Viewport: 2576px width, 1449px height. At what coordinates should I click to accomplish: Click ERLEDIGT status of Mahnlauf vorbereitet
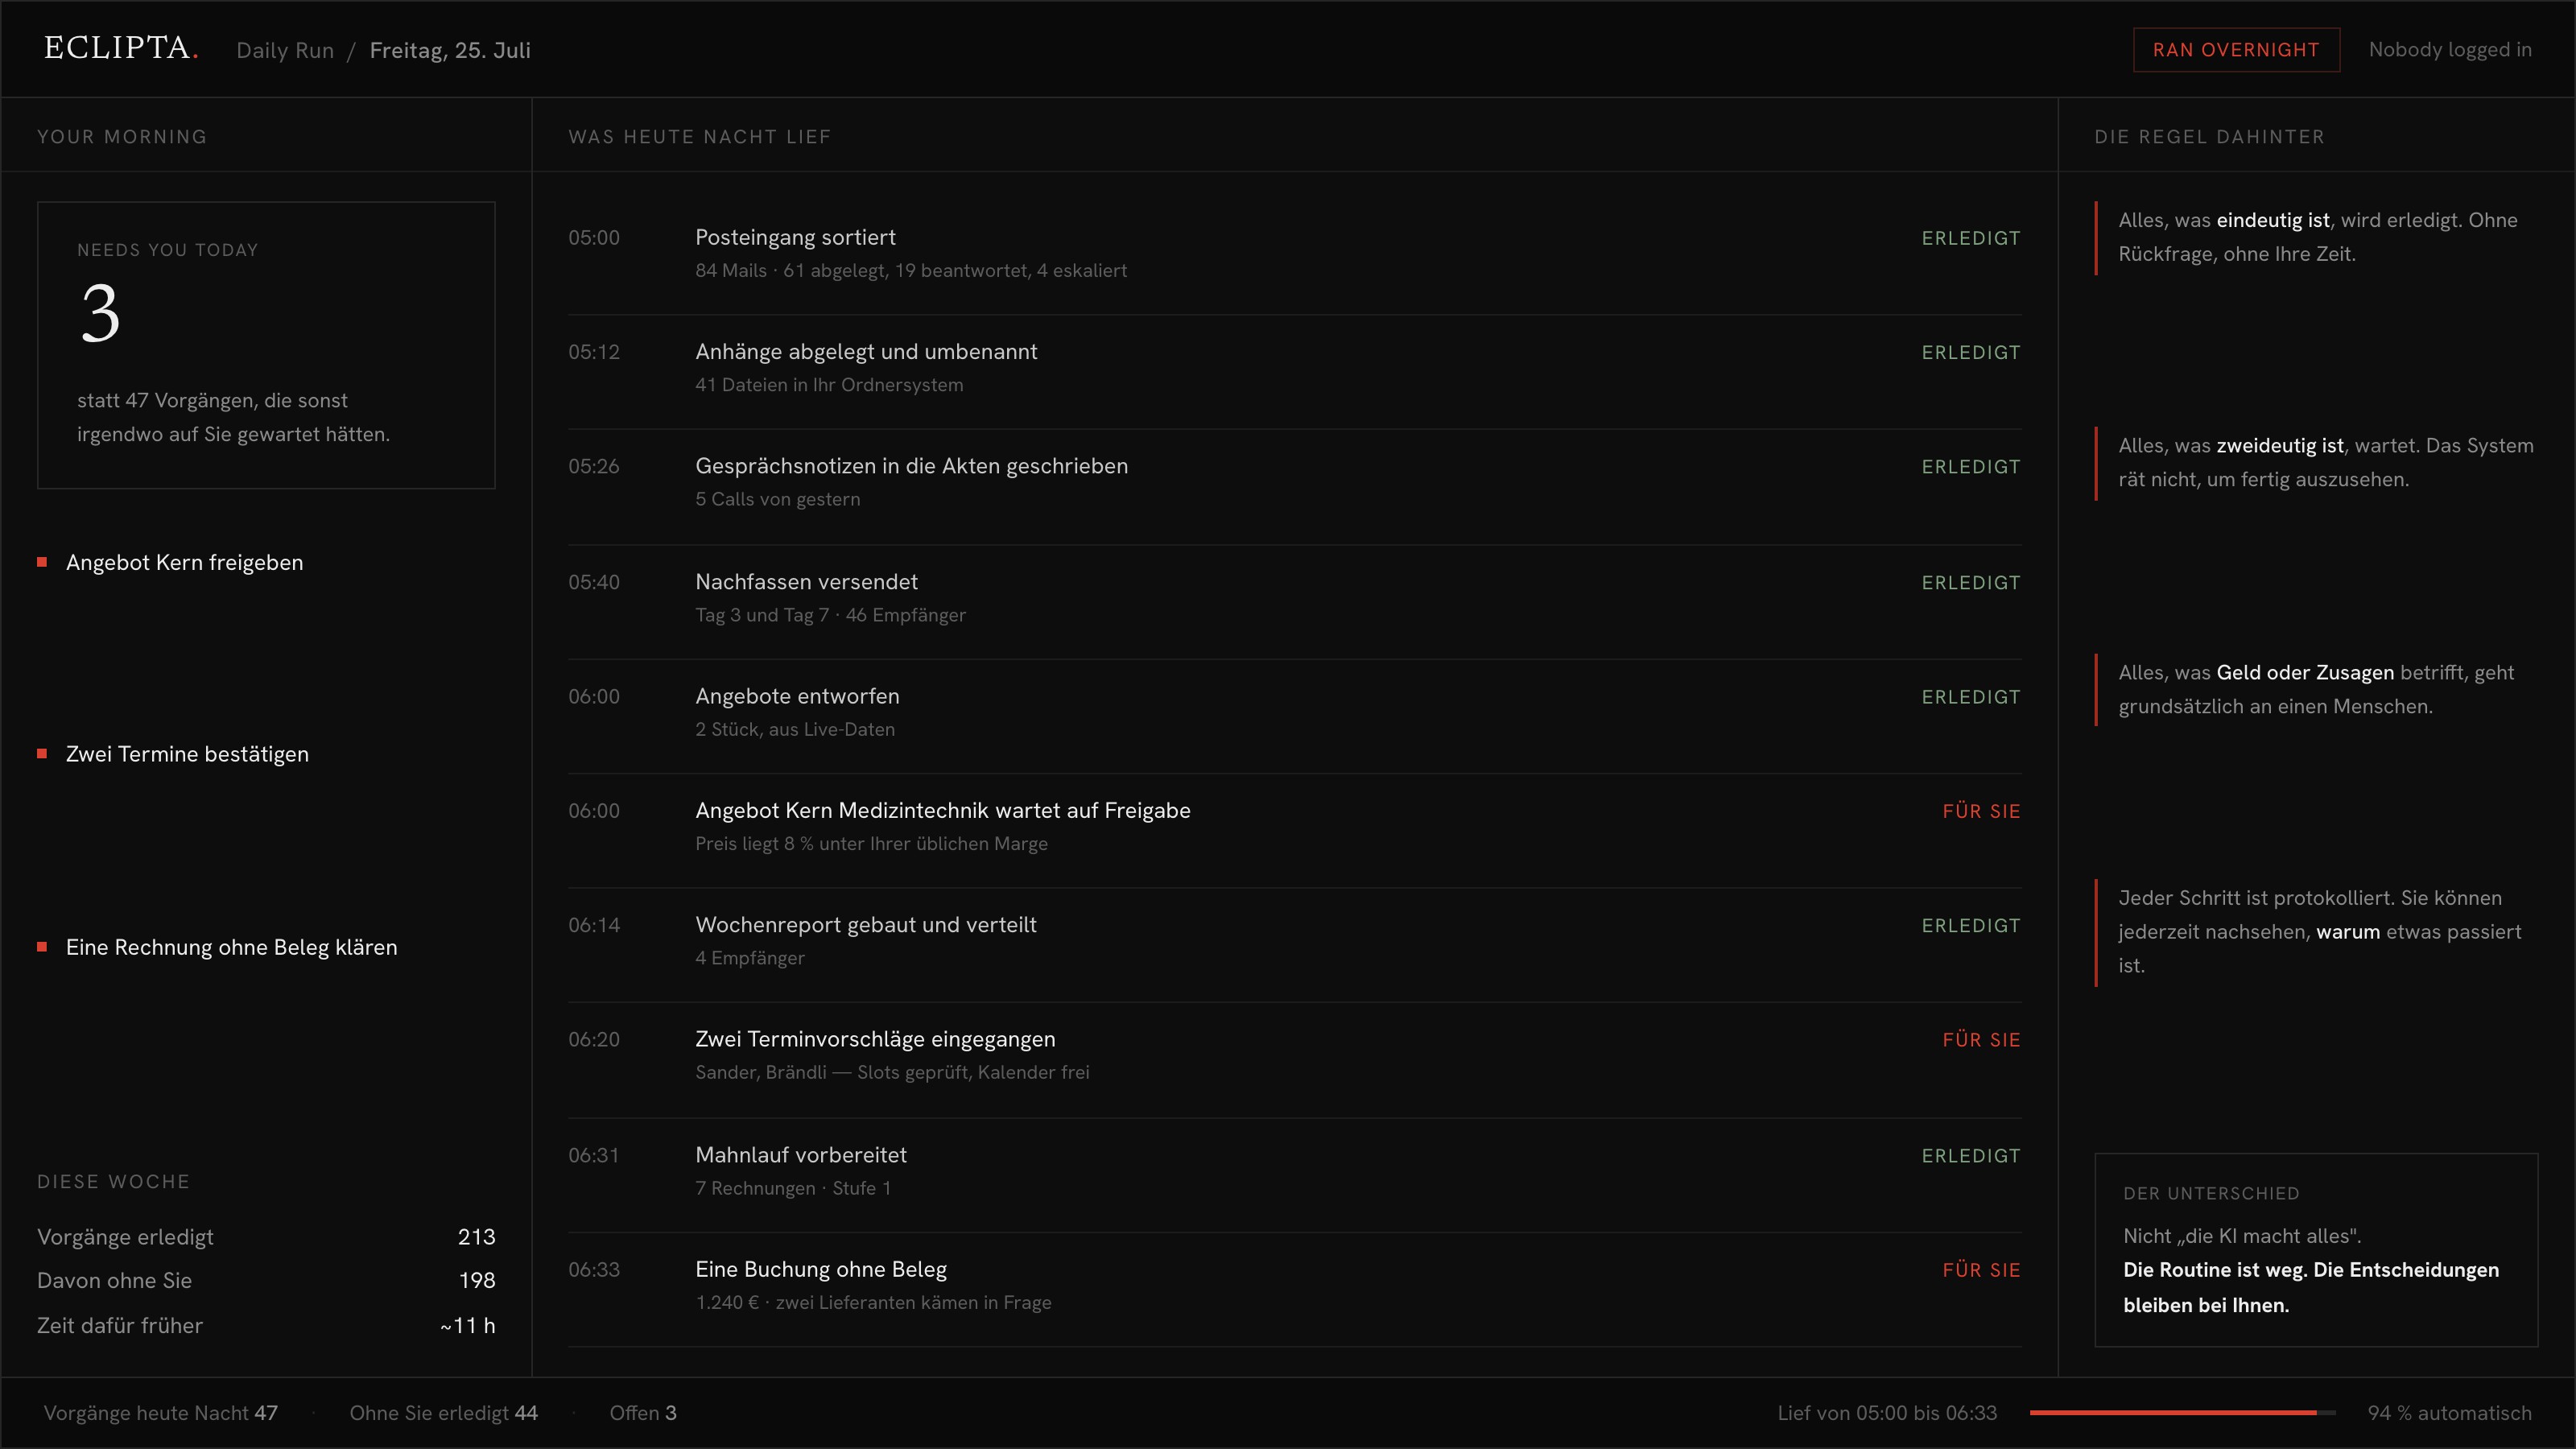click(x=1970, y=1156)
